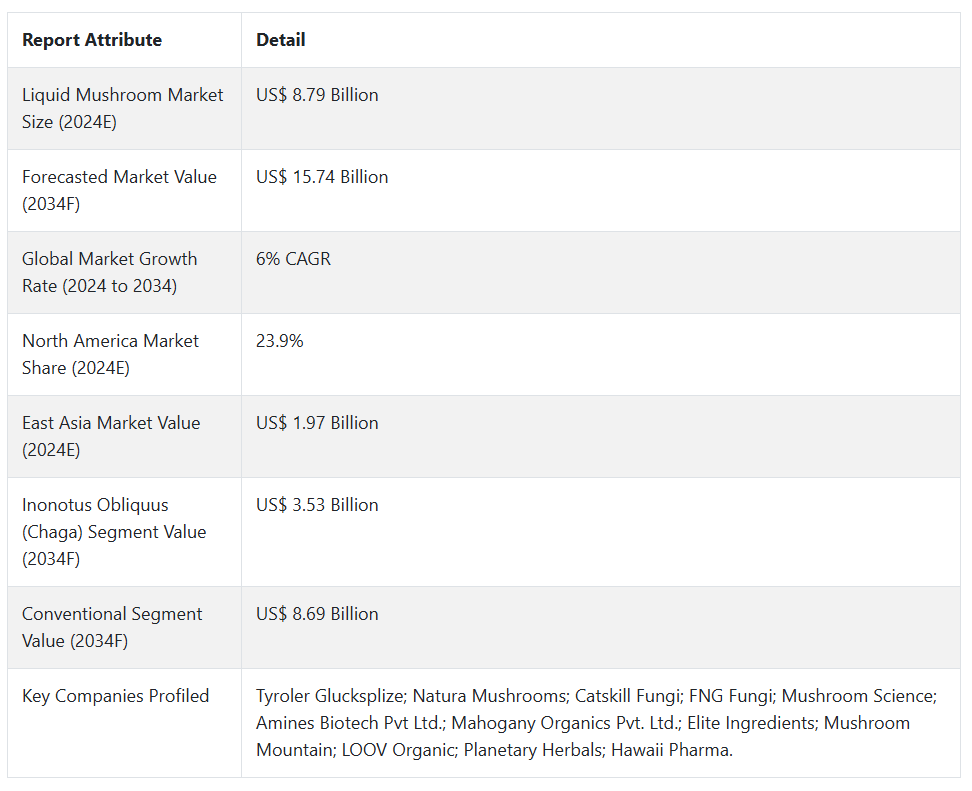972x791 pixels.
Task: Click the US$ 3.53 Billion value
Action: [317, 505]
